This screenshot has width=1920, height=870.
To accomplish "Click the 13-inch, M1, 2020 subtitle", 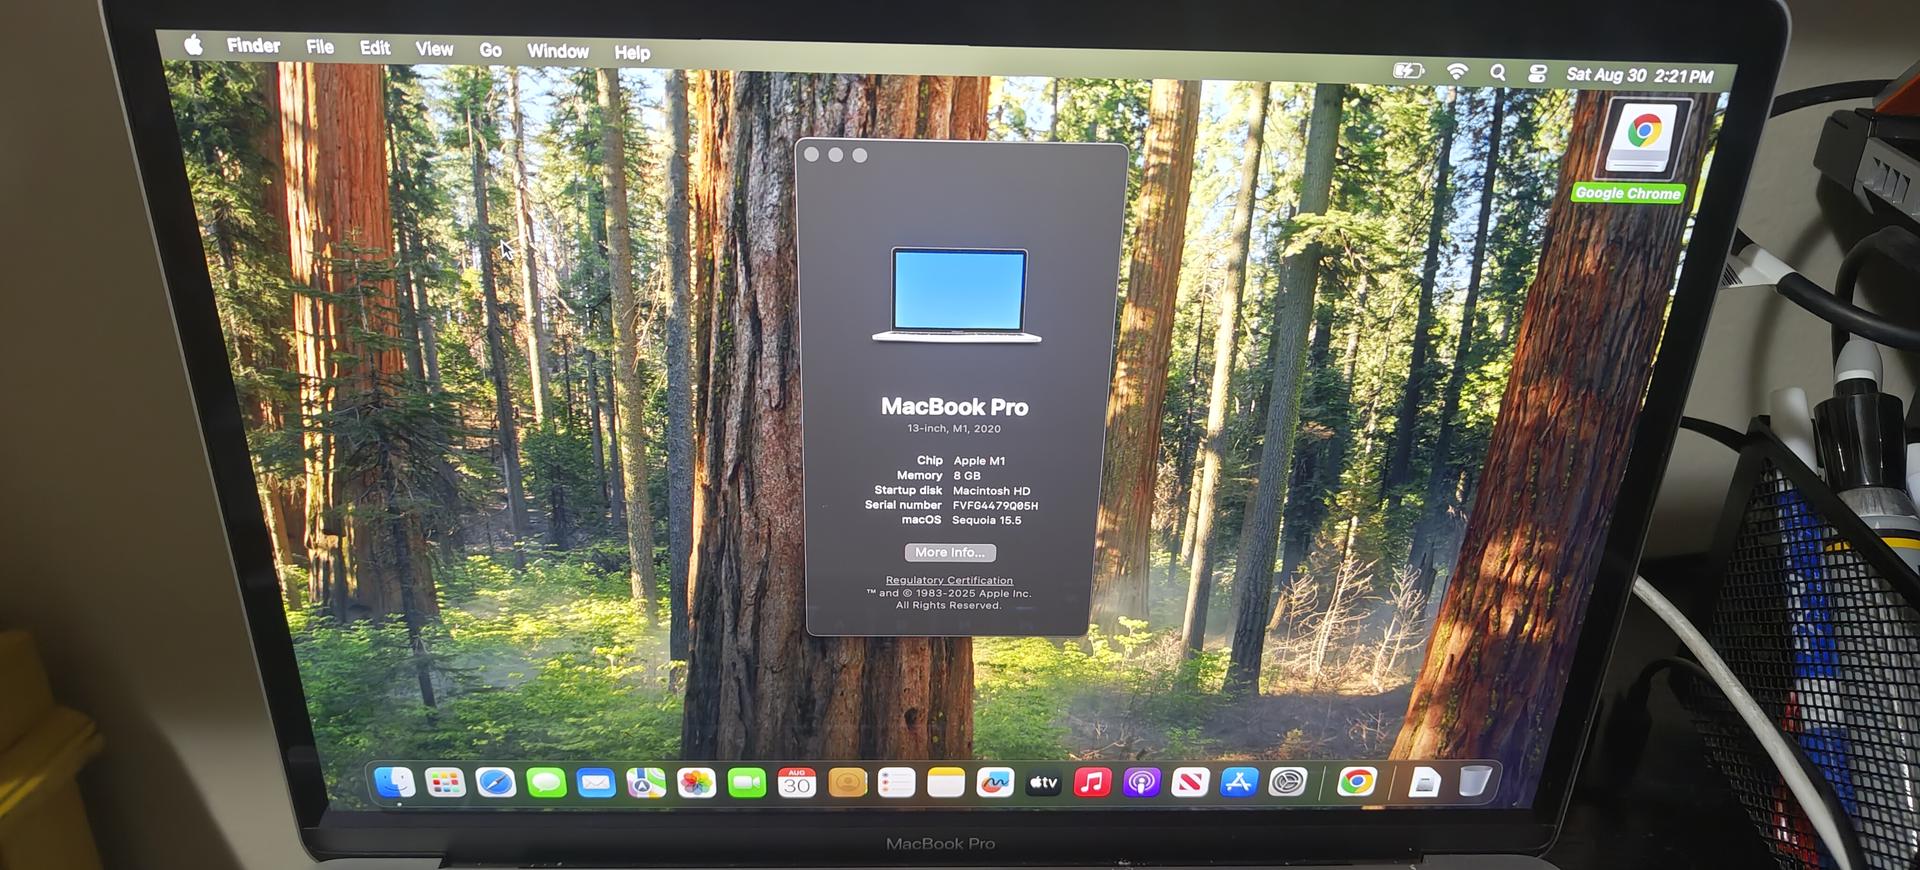I will click(x=954, y=428).
